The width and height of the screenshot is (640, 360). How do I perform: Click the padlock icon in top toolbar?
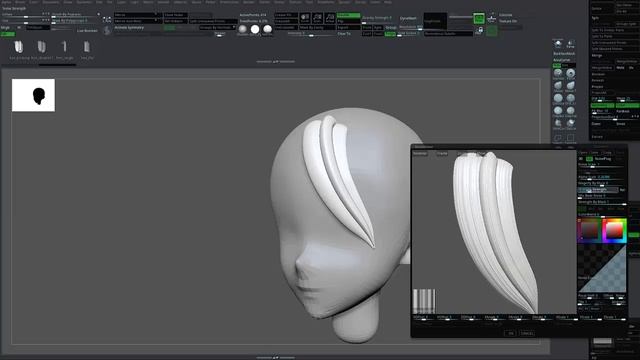tap(480, 31)
